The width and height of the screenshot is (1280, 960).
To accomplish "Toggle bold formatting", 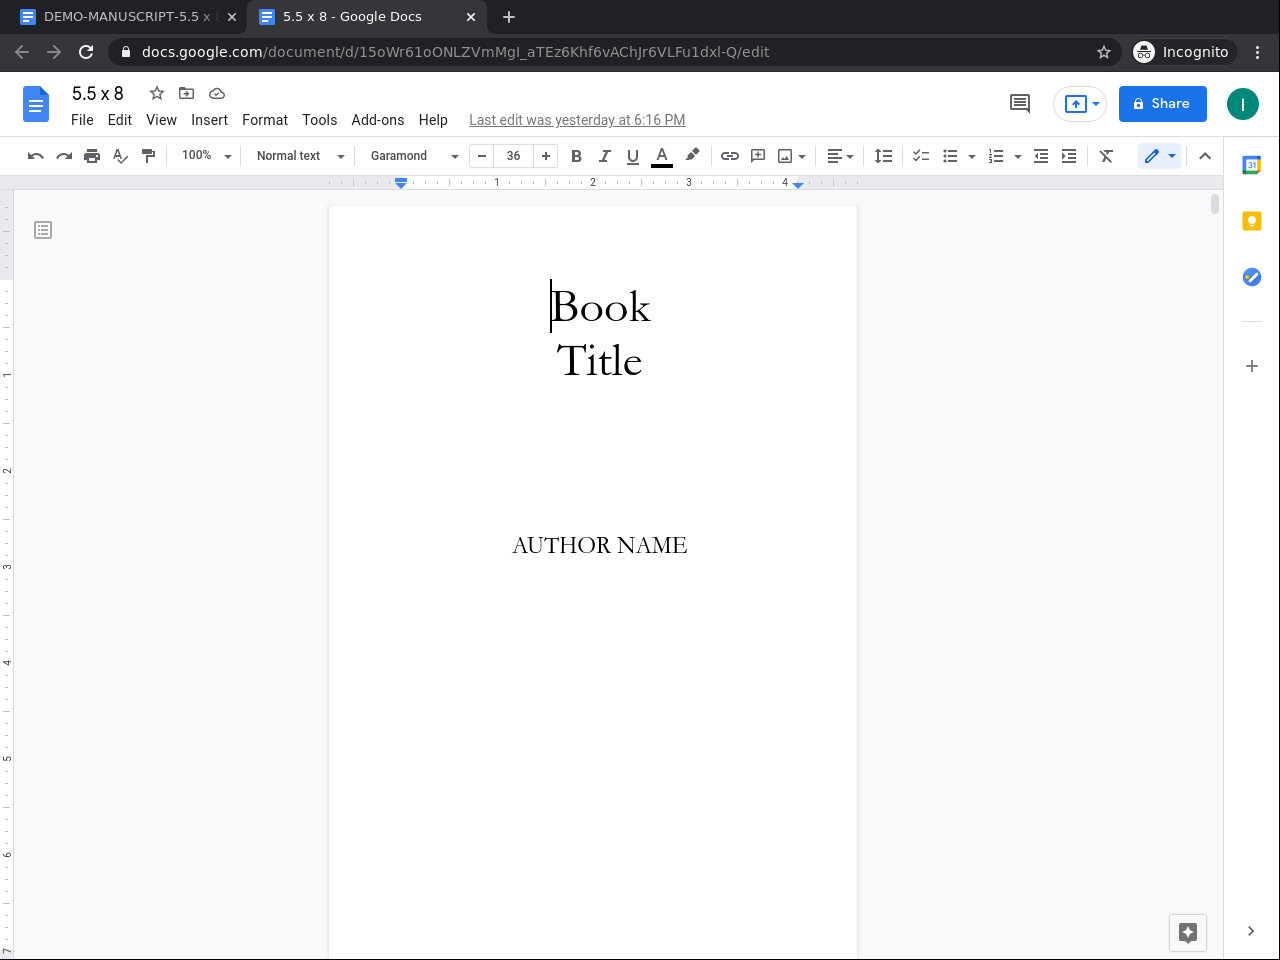I will click(576, 156).
